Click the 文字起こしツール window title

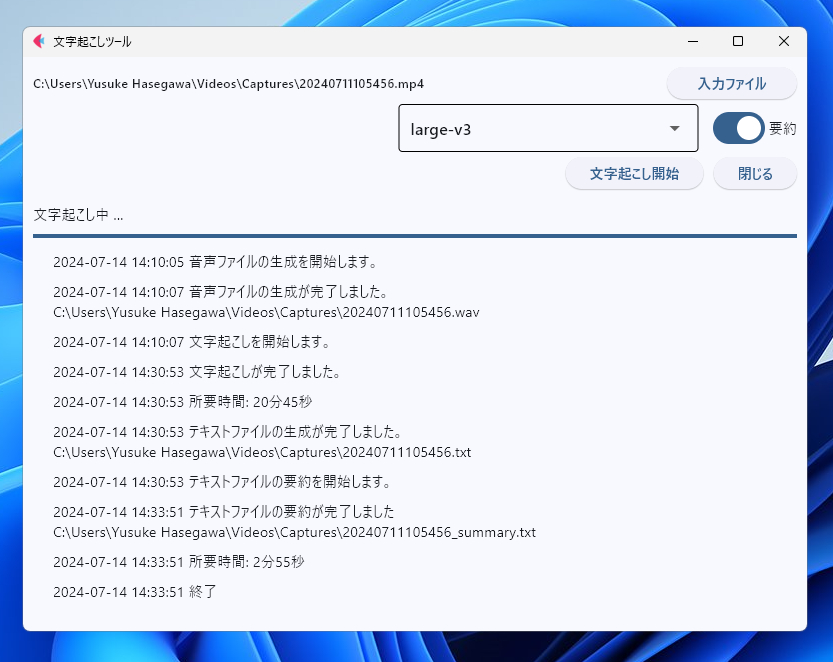pyautogui.click(x=92, y=41)
